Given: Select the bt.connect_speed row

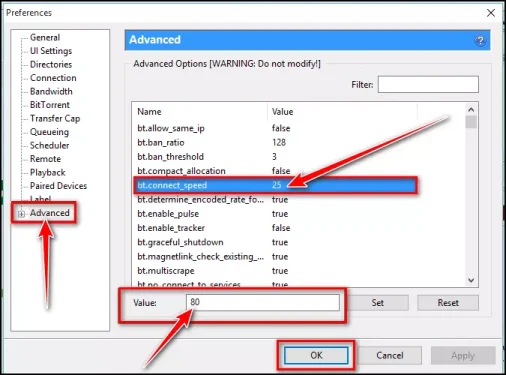Looking at the screenshot, I should [x=275, y=185].
